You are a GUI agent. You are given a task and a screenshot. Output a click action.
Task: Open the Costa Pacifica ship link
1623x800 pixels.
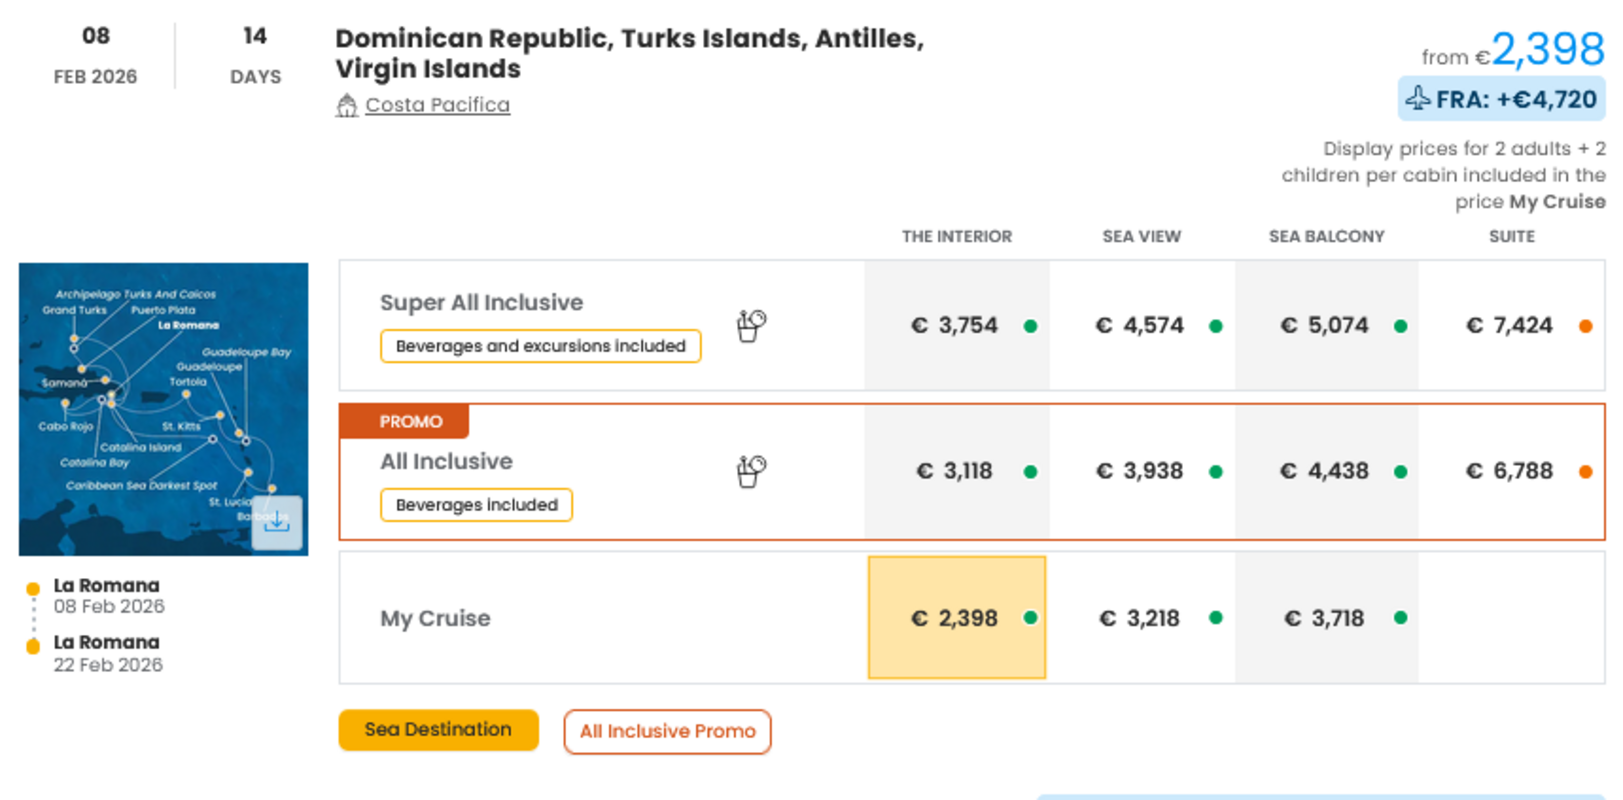tap(437, 105)
